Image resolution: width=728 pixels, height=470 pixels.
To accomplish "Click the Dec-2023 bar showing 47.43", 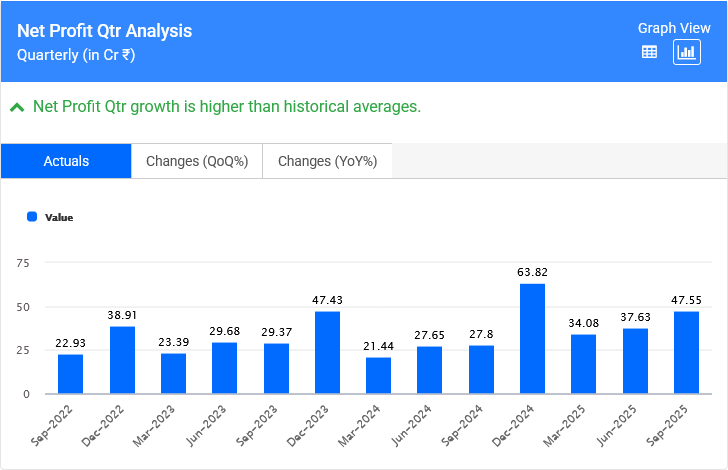I will (x=327, y=353).
